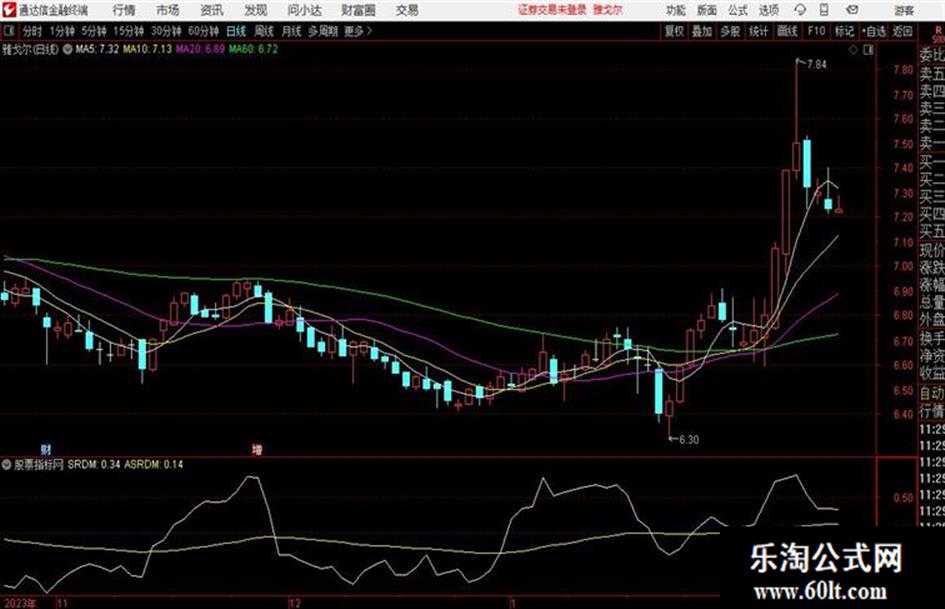Click the 返回 back button
This screenshot has width=945, height=609.
902,31
